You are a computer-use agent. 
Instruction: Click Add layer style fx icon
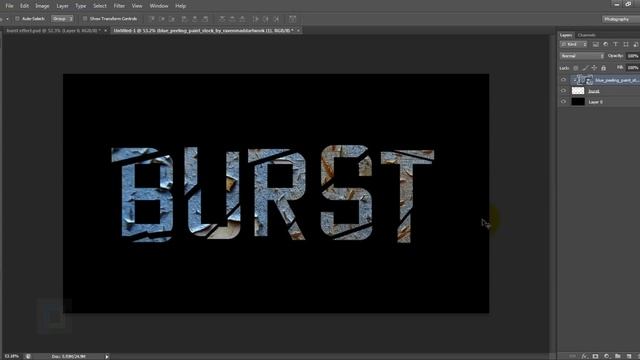584,356
